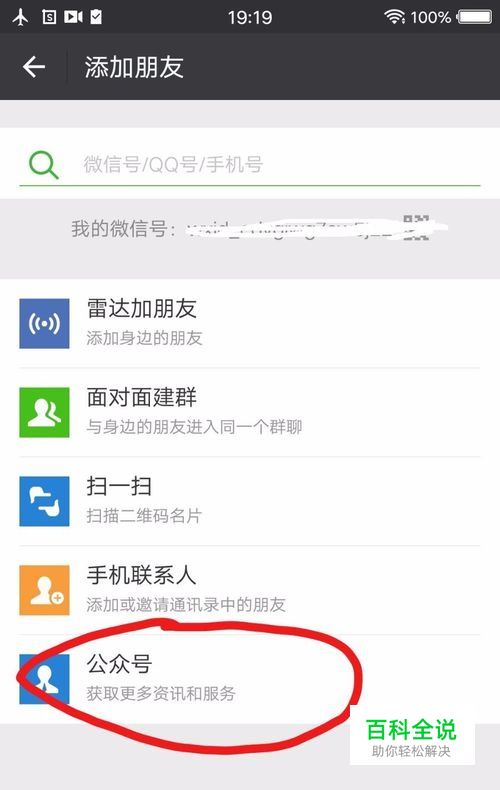Tap the blue scan QR icon
Image resolution: width=500 pixels, height=790 pixels.
[x=44, y=501]
